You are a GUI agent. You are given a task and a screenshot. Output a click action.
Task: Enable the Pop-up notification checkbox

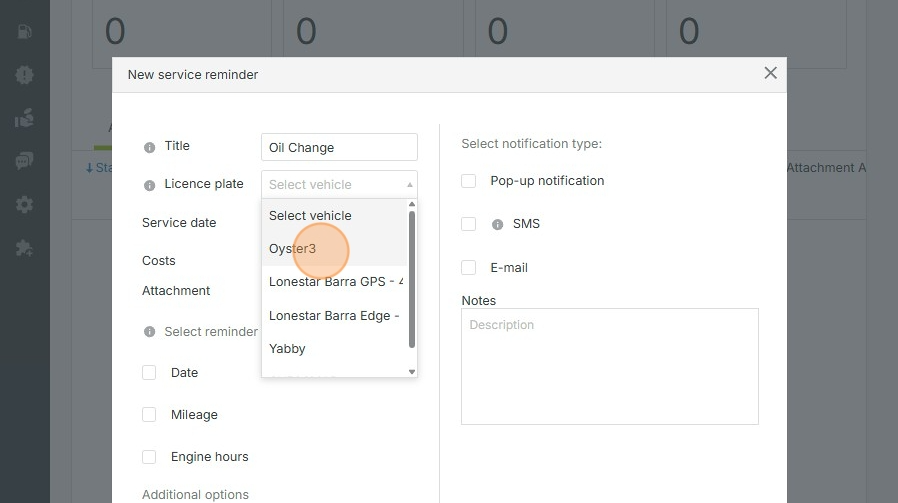(468, 181)
